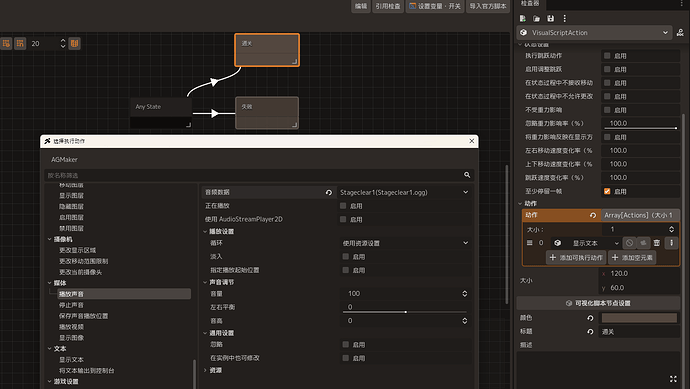Click the 引用检查 button
This screenshot has width=690, height=389.
388,6
